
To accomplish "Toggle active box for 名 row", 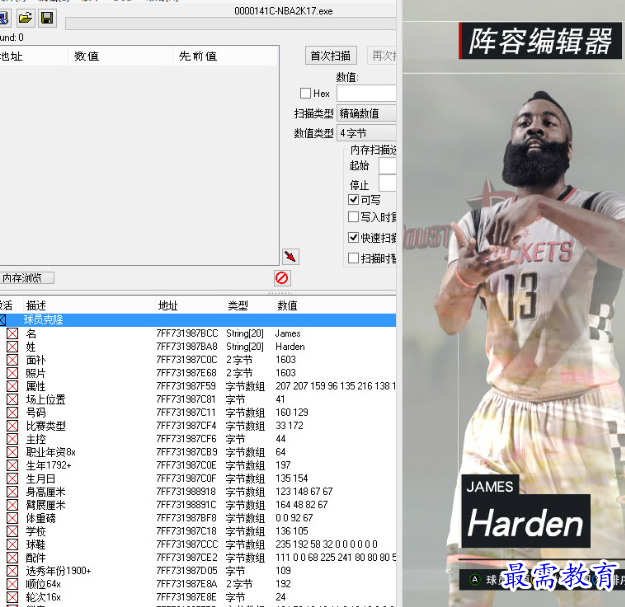I will pyautogui.click(x=12, y=334).
